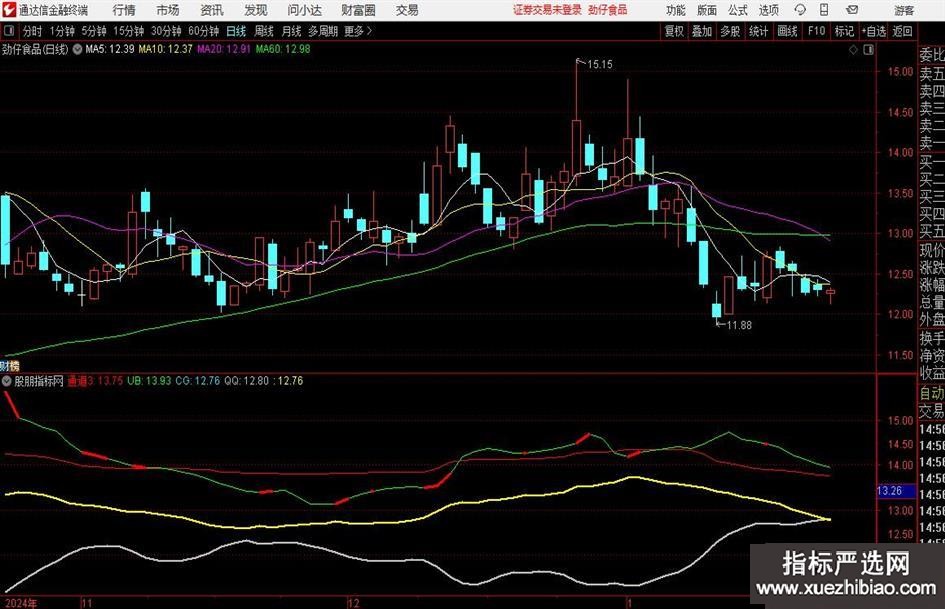Click the 证券交易未登录 login link
The image size is (945, 609).
546,10
